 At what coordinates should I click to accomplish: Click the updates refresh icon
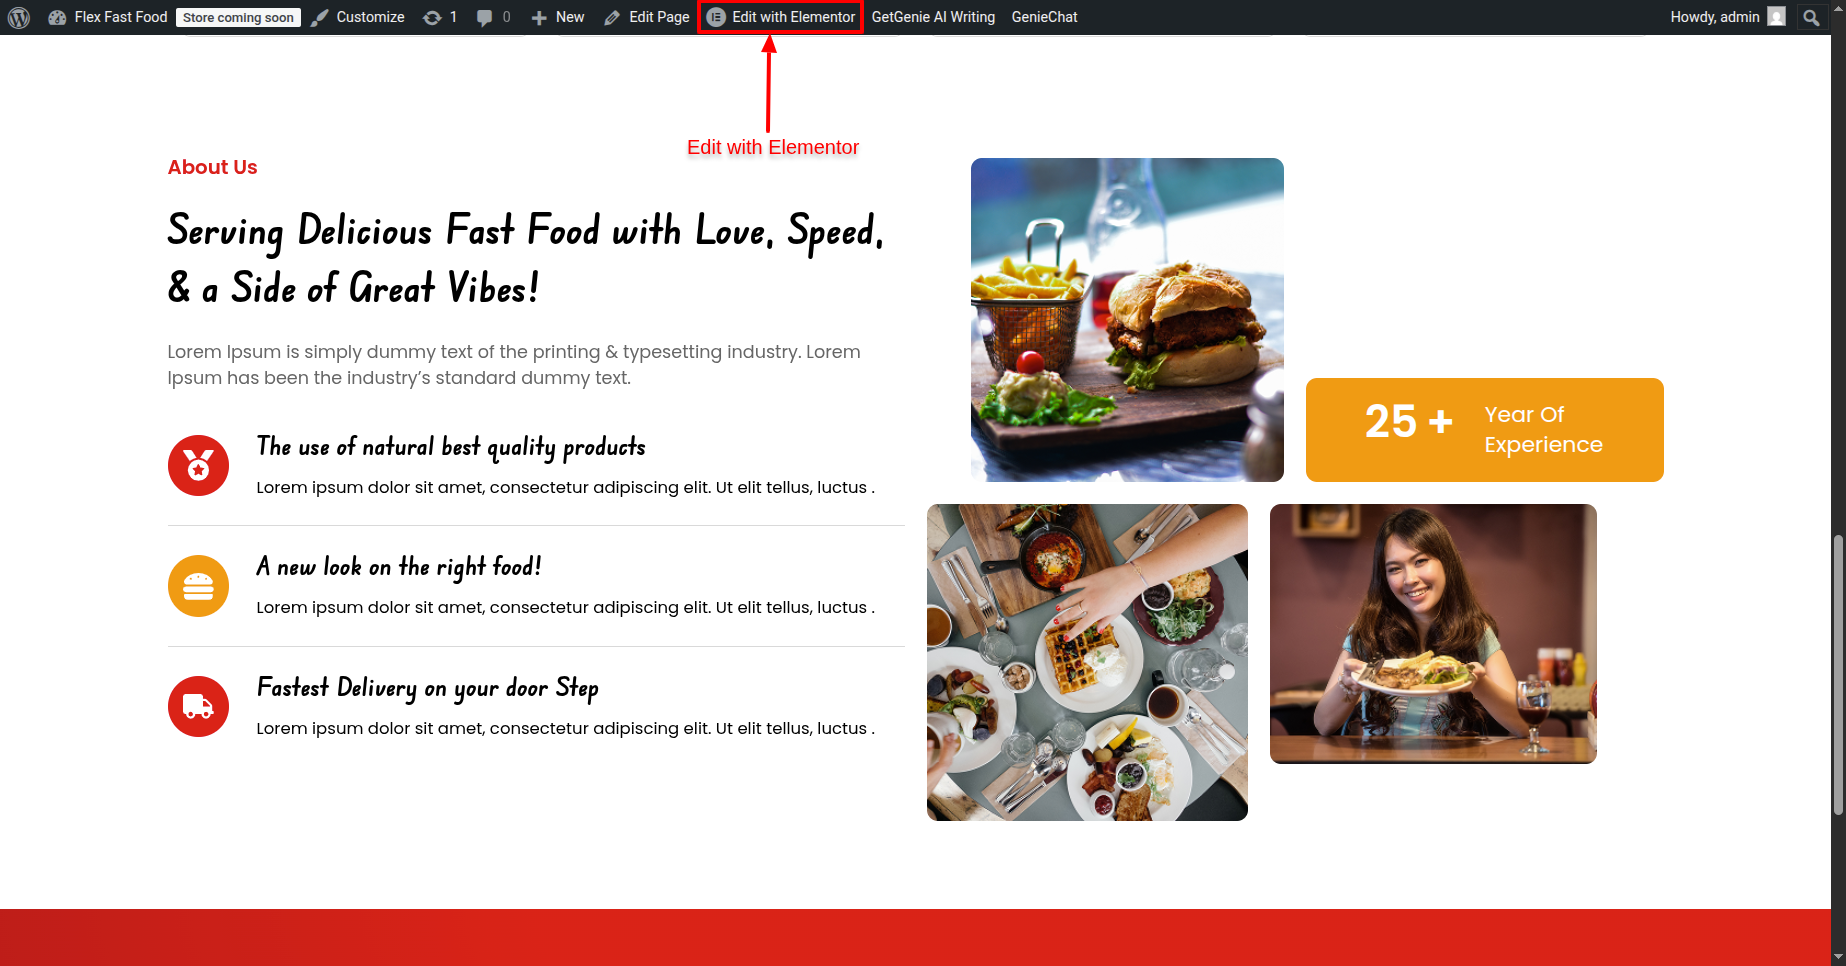tap(432, 17)
